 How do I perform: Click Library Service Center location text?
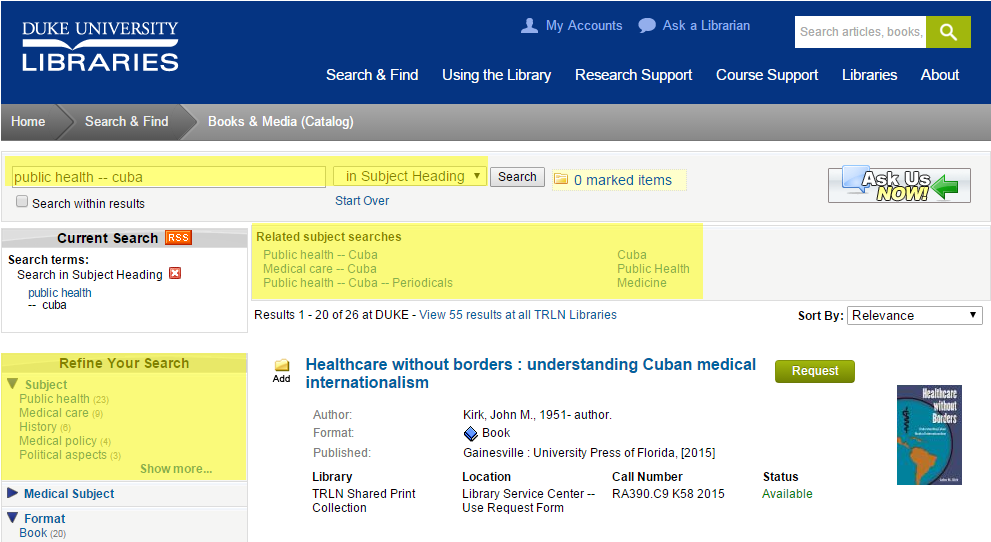coord(528,500)
